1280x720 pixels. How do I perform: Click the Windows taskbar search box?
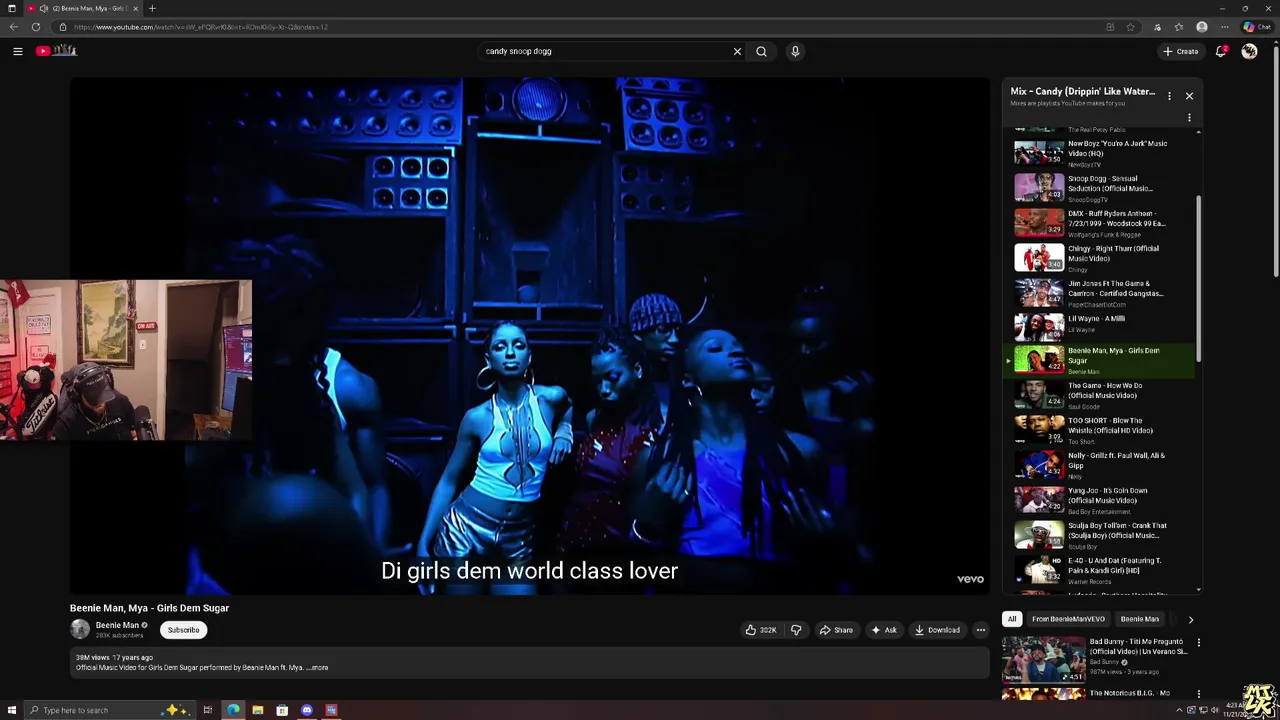(x=108, y=710)
